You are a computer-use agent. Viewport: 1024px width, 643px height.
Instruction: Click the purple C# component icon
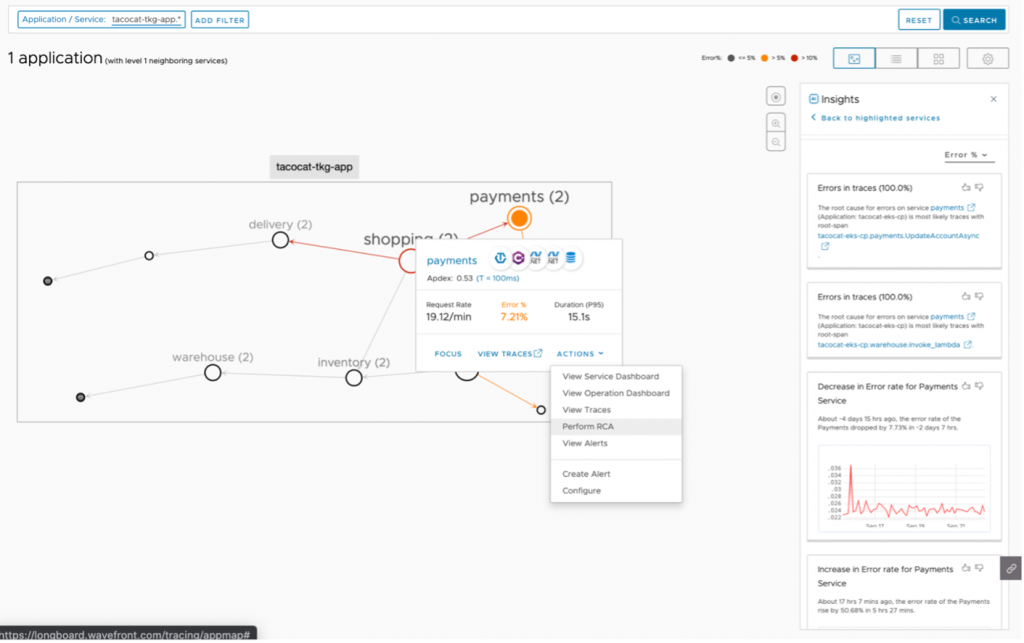(518, 258)
